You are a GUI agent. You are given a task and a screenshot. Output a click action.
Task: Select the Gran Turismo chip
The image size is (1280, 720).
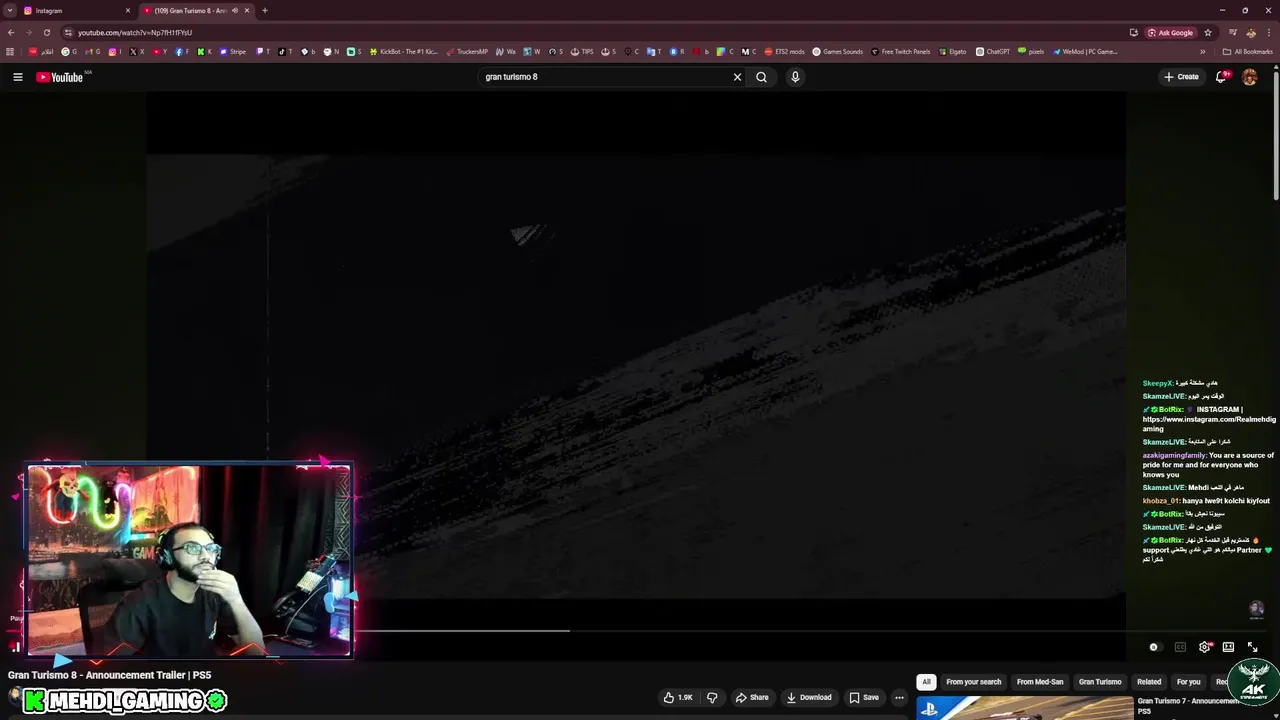pyautogui.click(x=1100, y=682)
